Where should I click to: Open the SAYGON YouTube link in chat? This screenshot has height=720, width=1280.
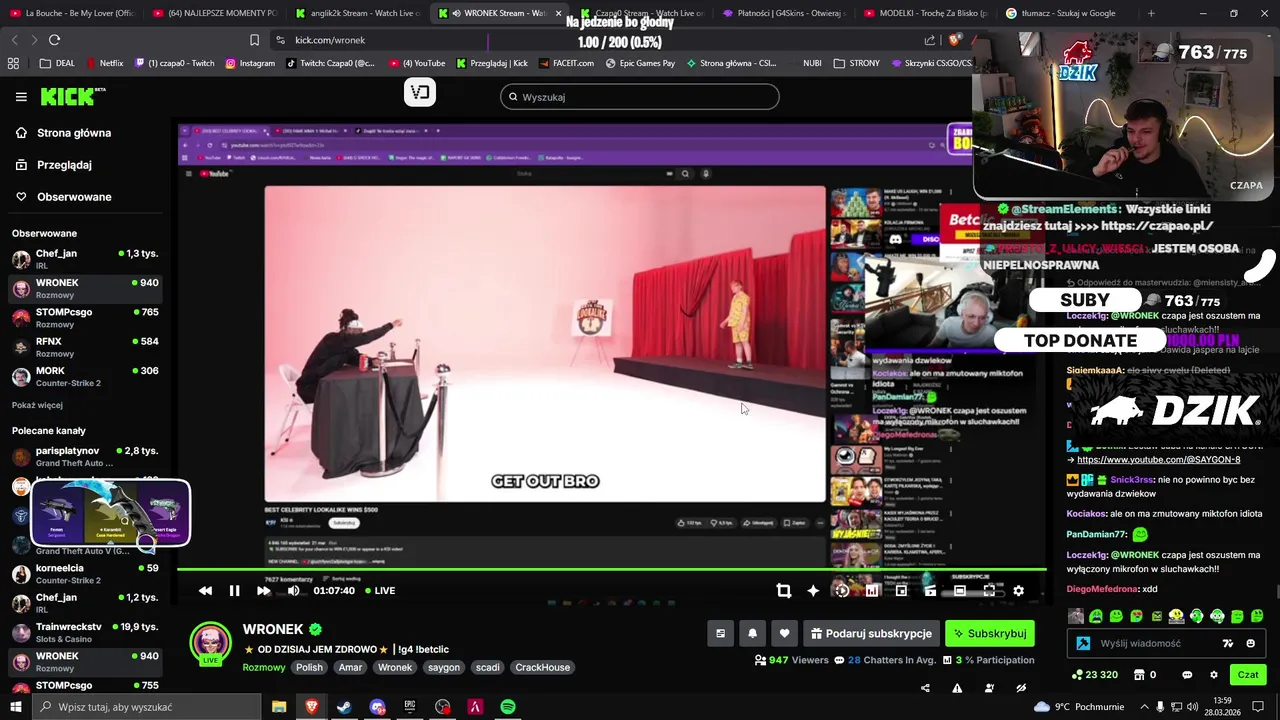coord(1158,460)
